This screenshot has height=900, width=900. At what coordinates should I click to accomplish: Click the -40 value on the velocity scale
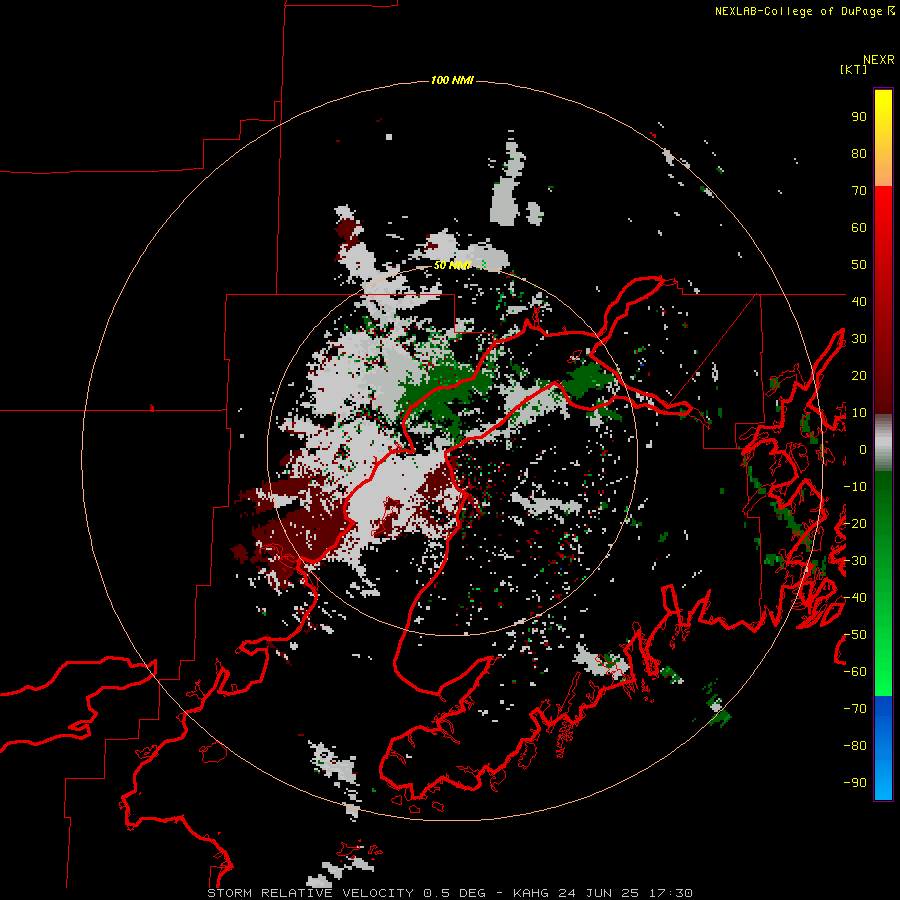855,598
